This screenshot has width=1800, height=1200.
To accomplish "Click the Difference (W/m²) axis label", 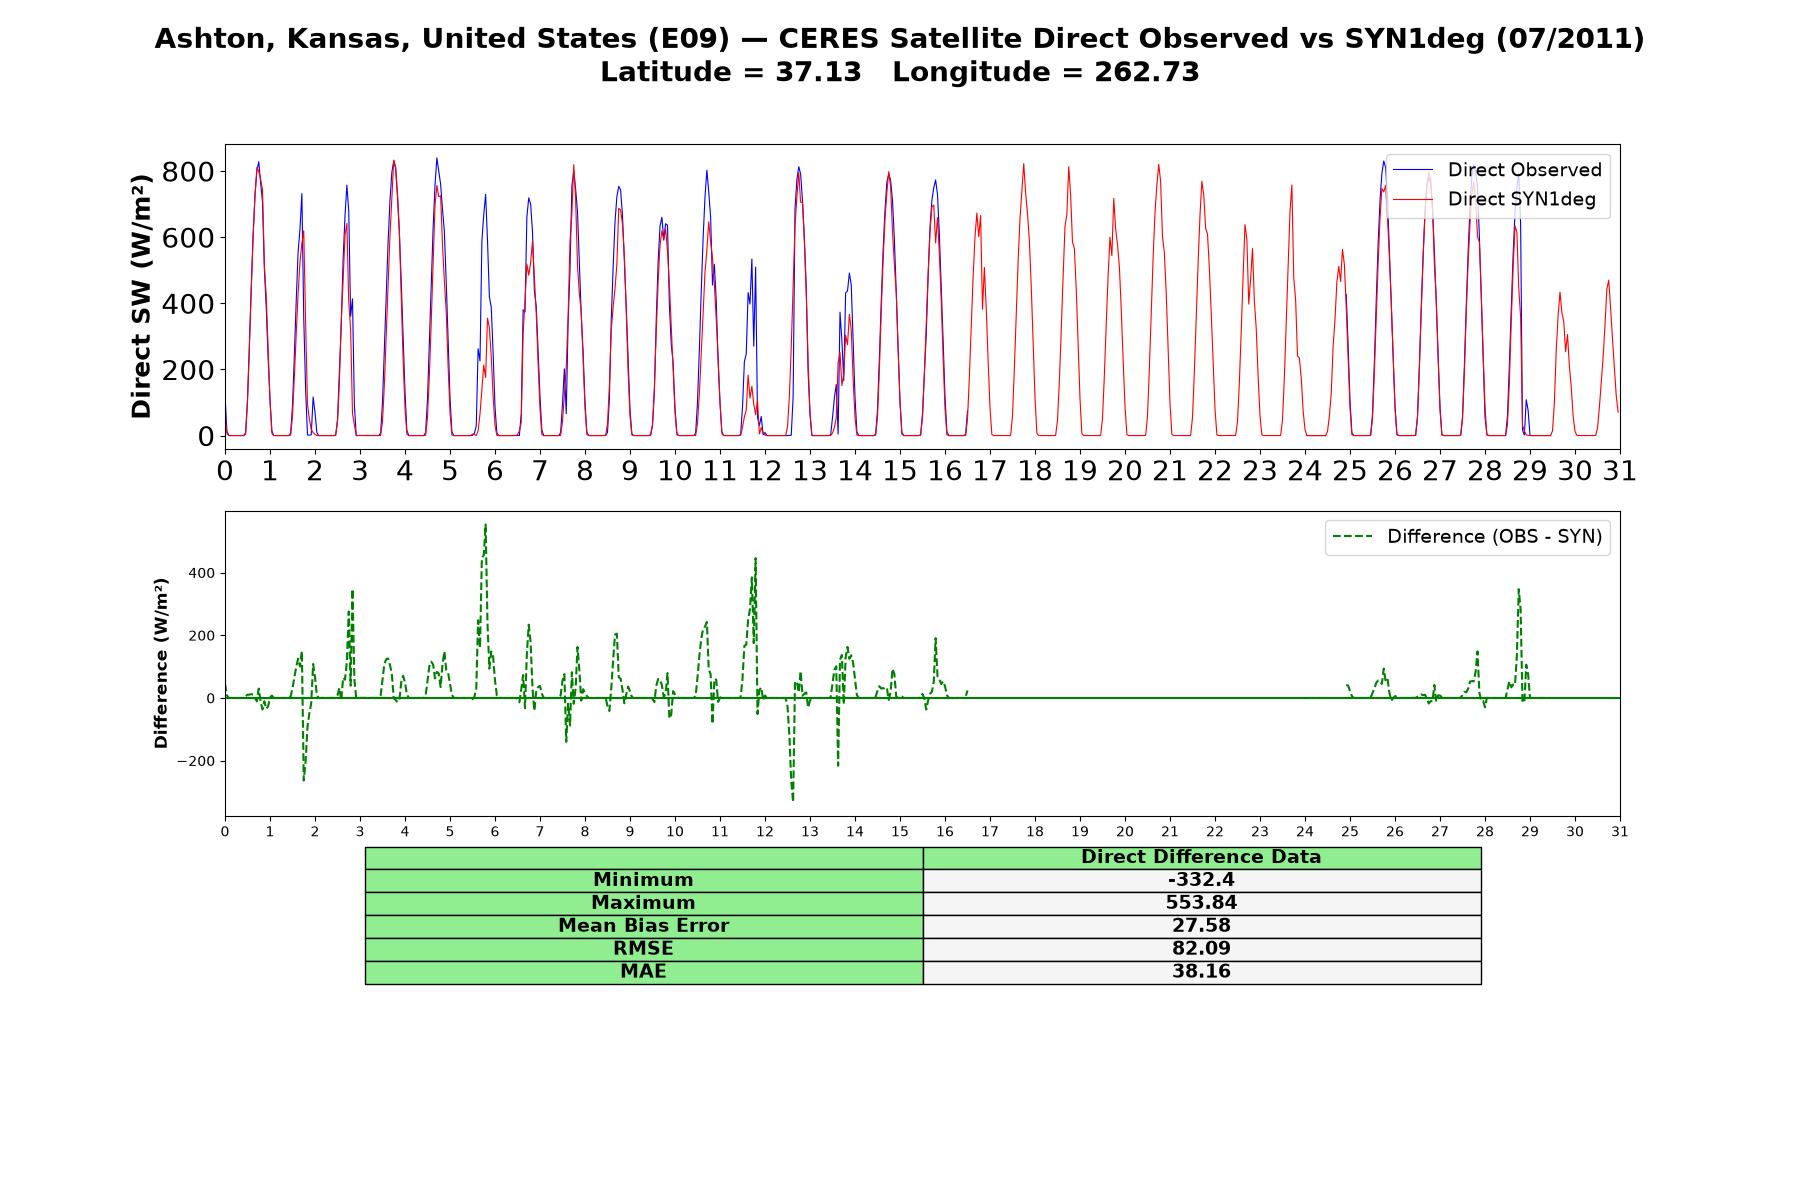I will (x=160, y=663).
